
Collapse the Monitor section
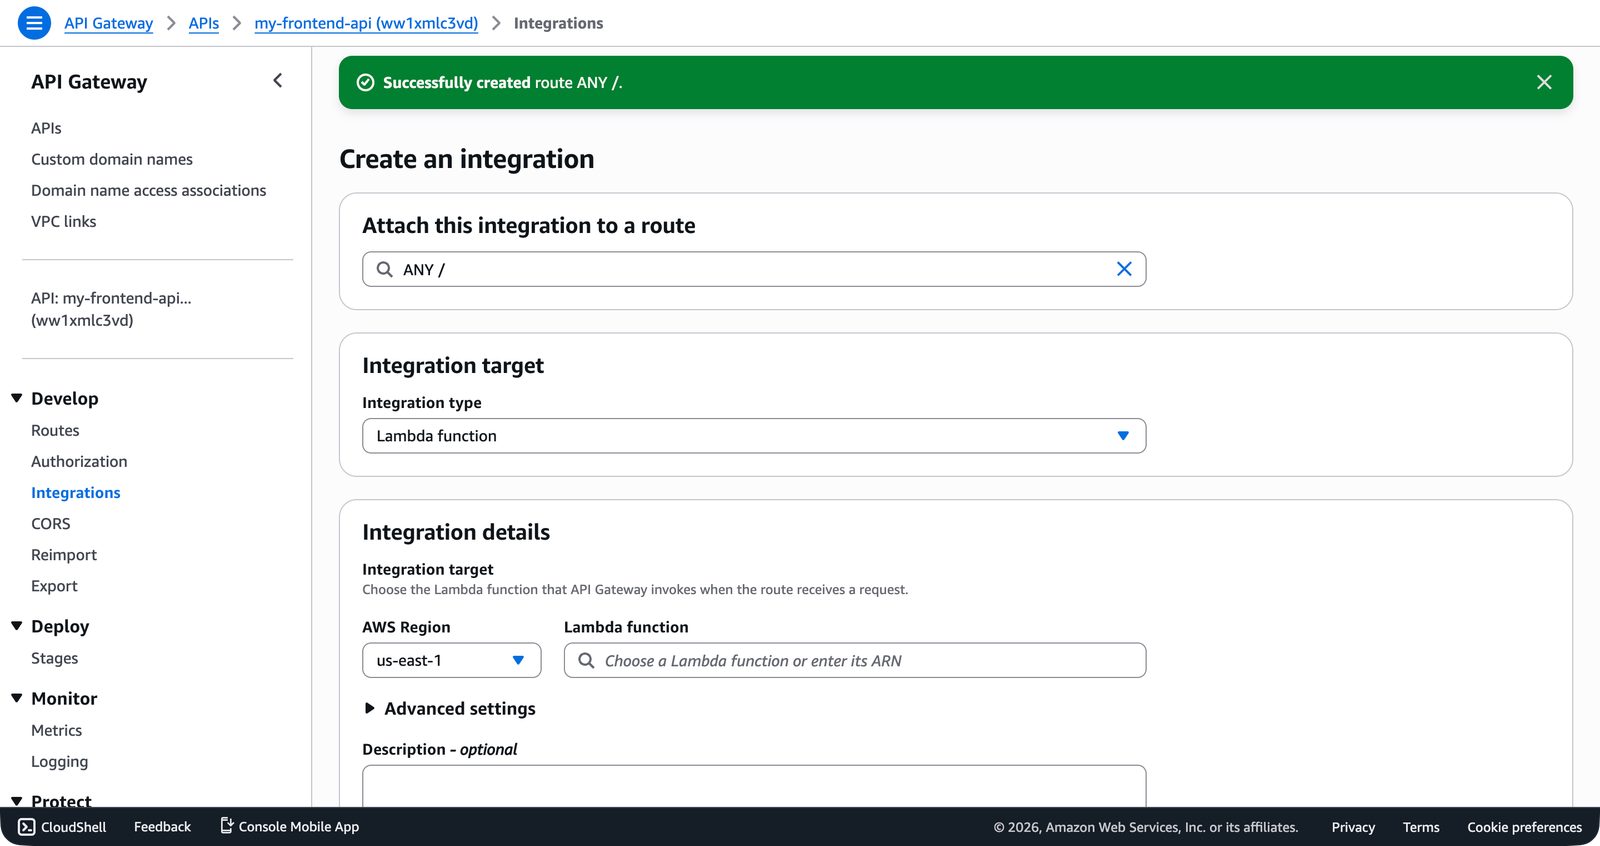coord(17,698)
